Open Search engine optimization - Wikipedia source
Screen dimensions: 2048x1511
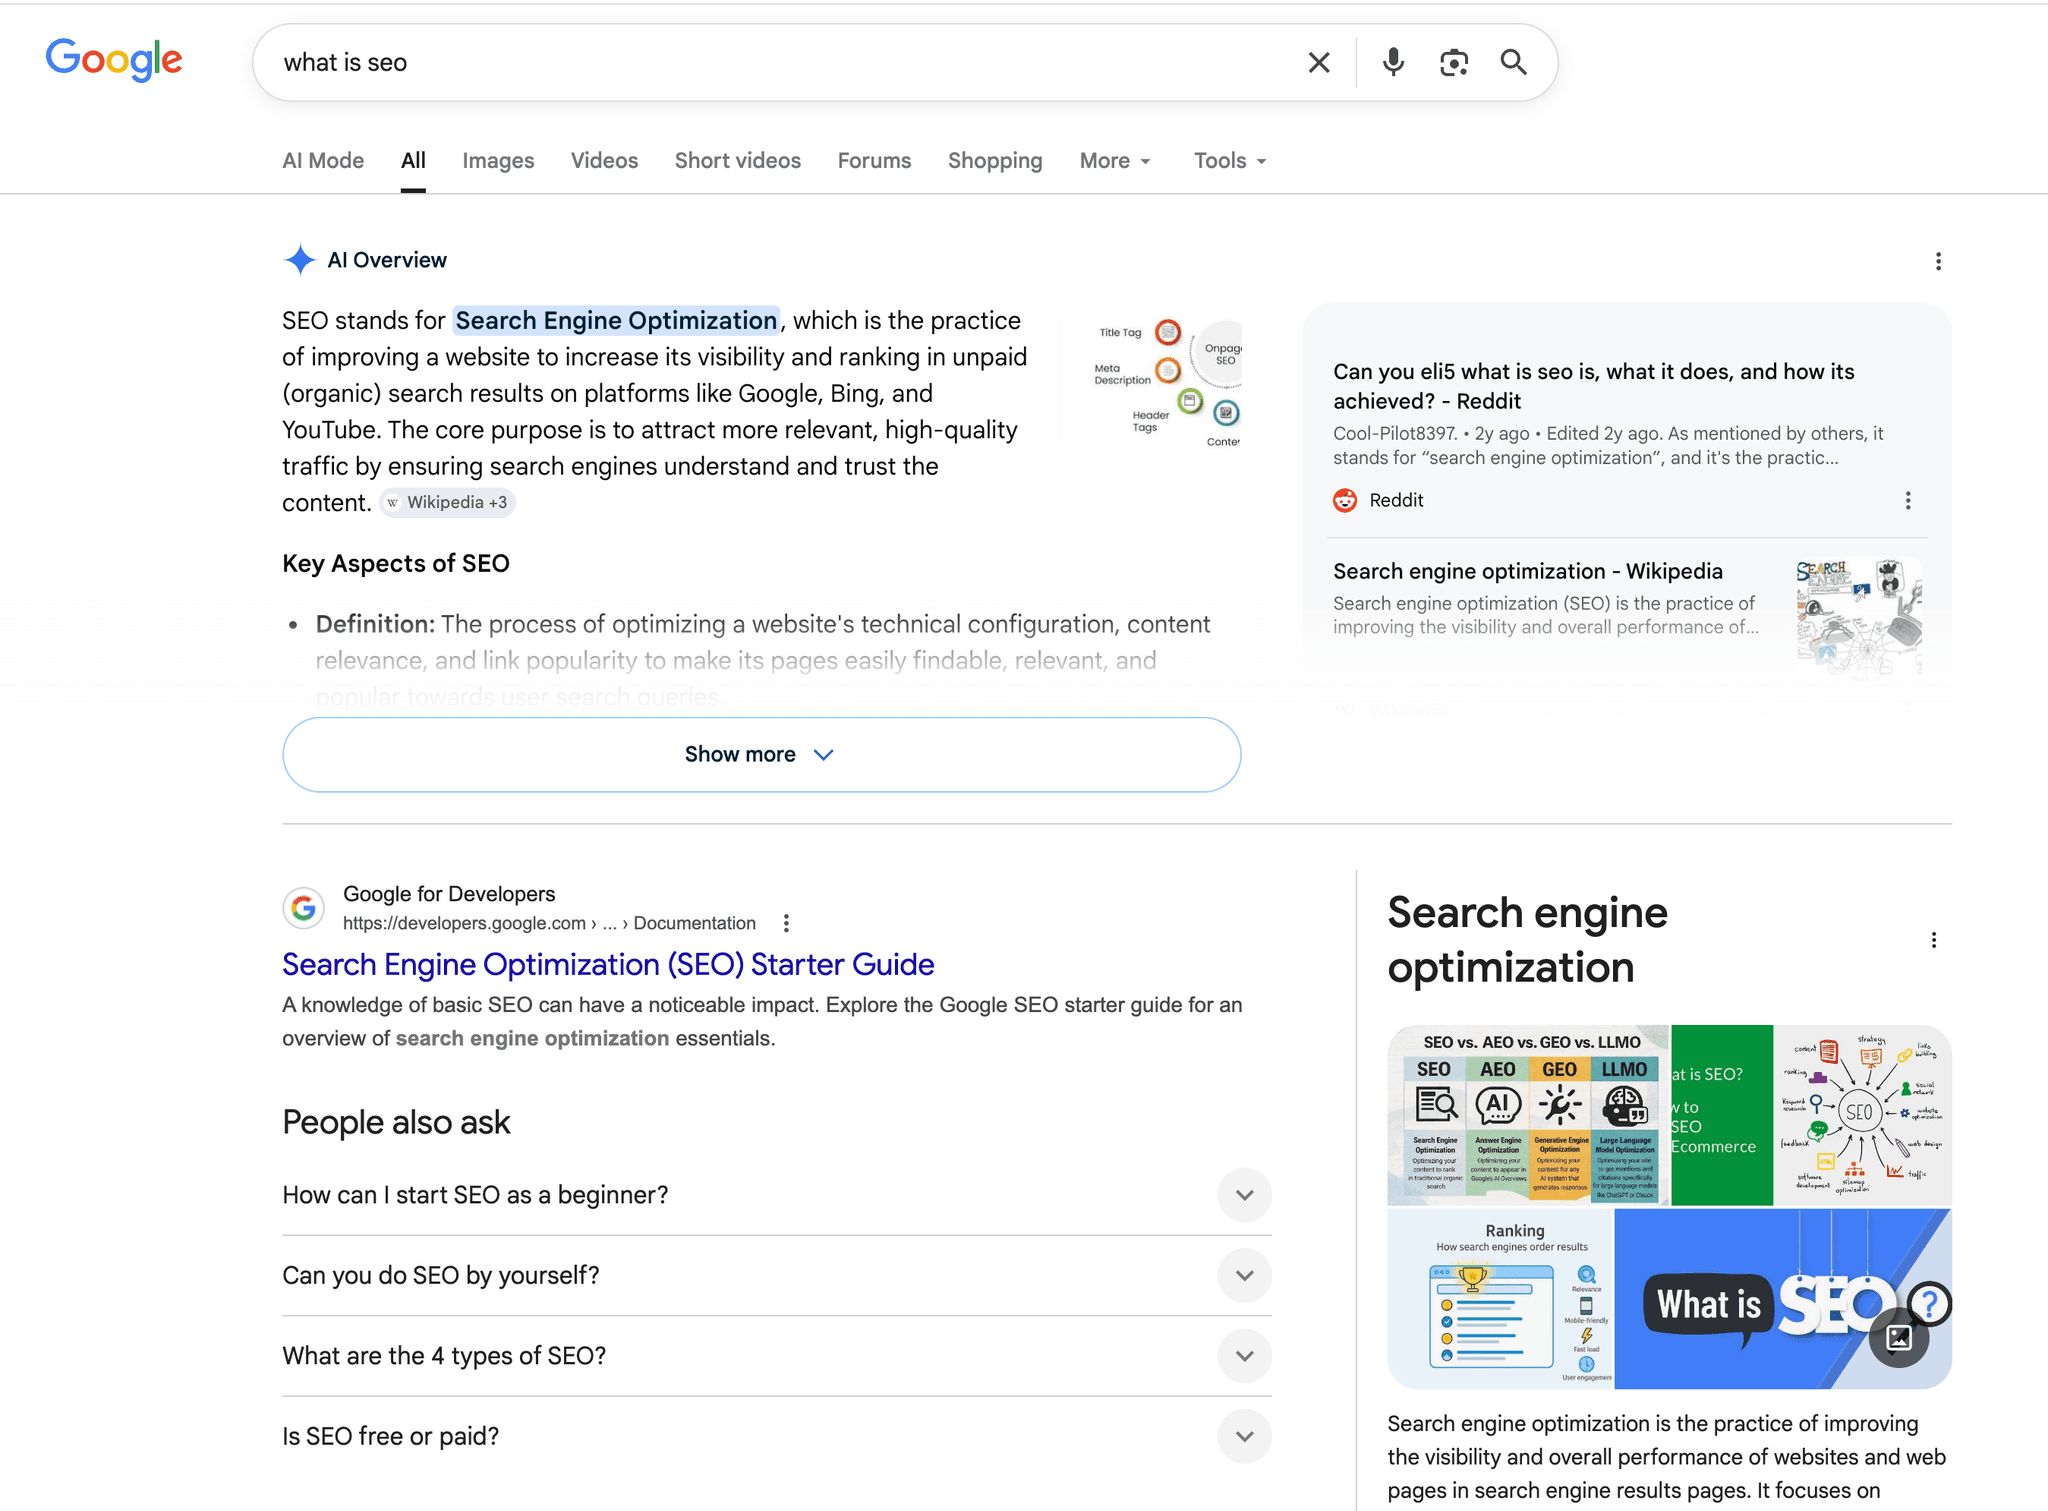(x=1528, y=571)
